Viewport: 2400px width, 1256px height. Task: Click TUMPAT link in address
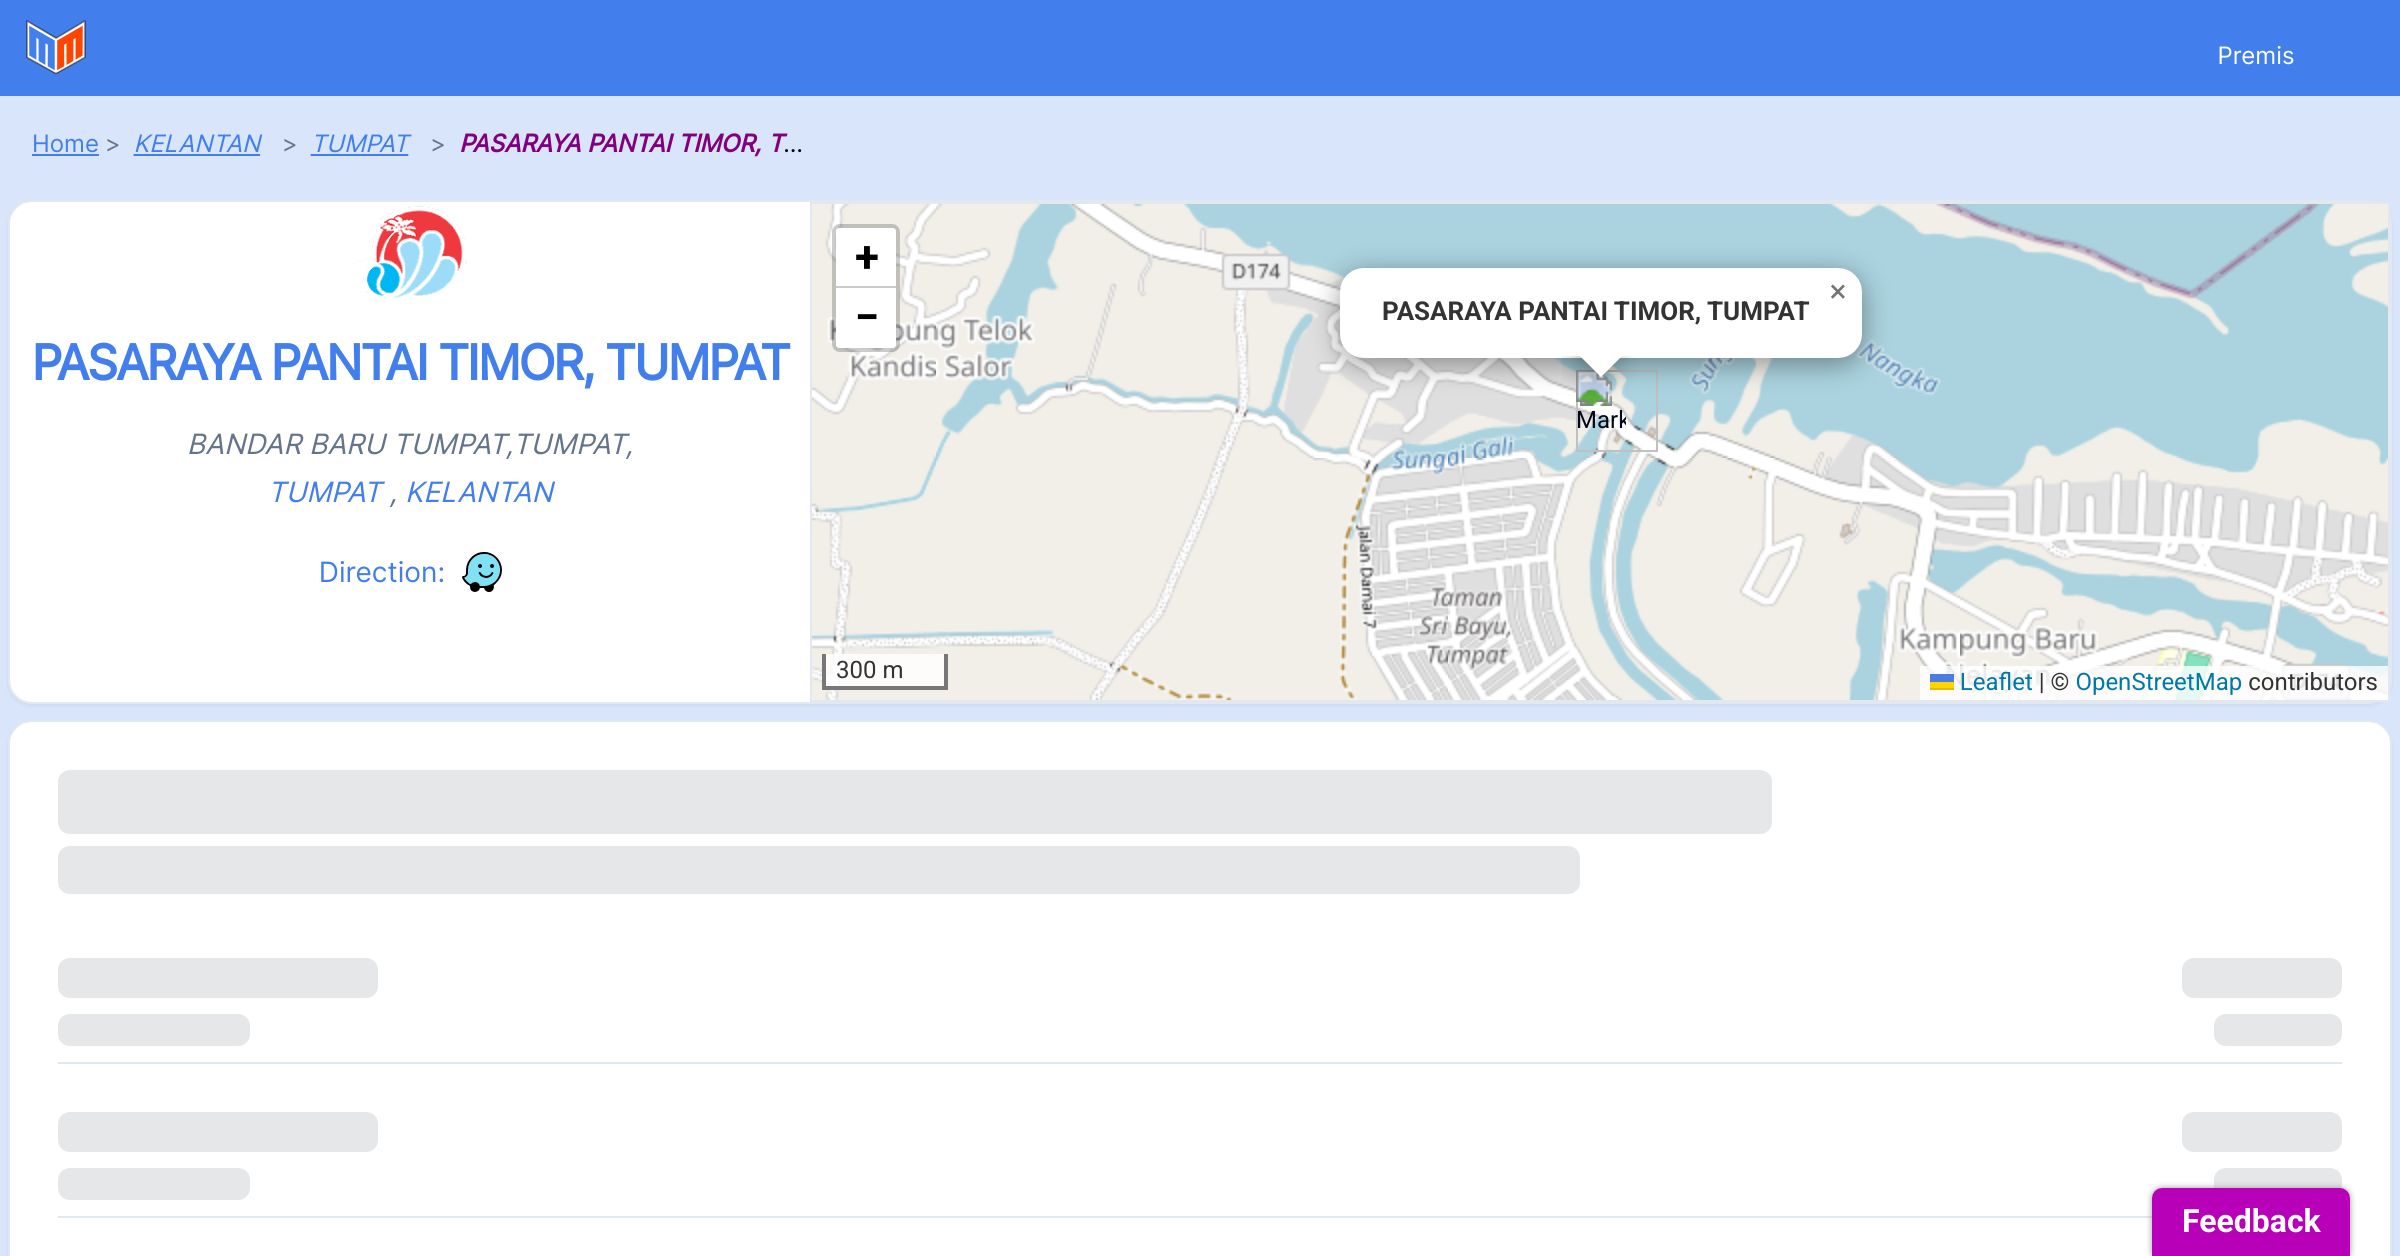326,492
